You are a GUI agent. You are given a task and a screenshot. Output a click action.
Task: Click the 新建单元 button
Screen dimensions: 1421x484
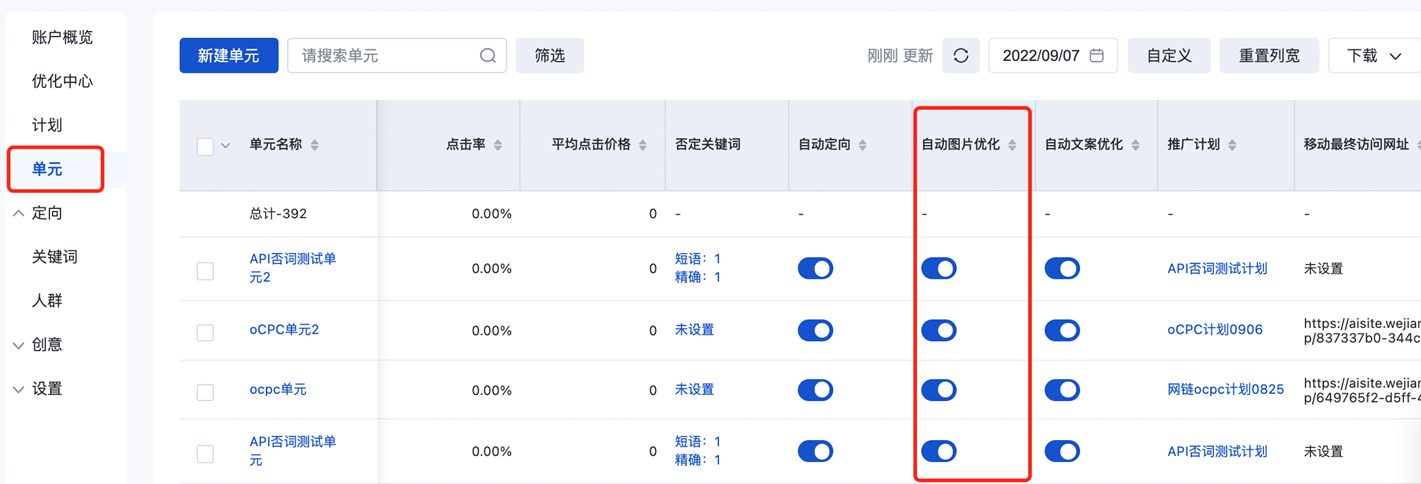228,56
